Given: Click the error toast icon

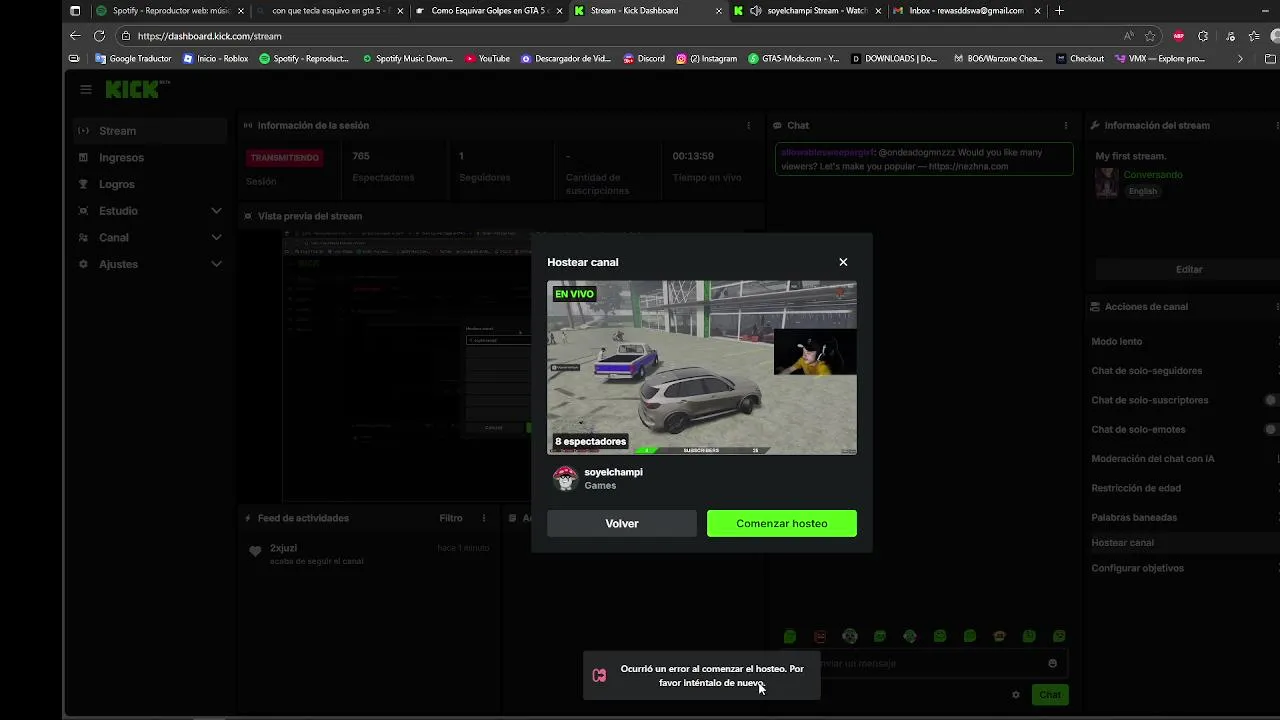Looking at the screenshot, I should pos(599,676).
